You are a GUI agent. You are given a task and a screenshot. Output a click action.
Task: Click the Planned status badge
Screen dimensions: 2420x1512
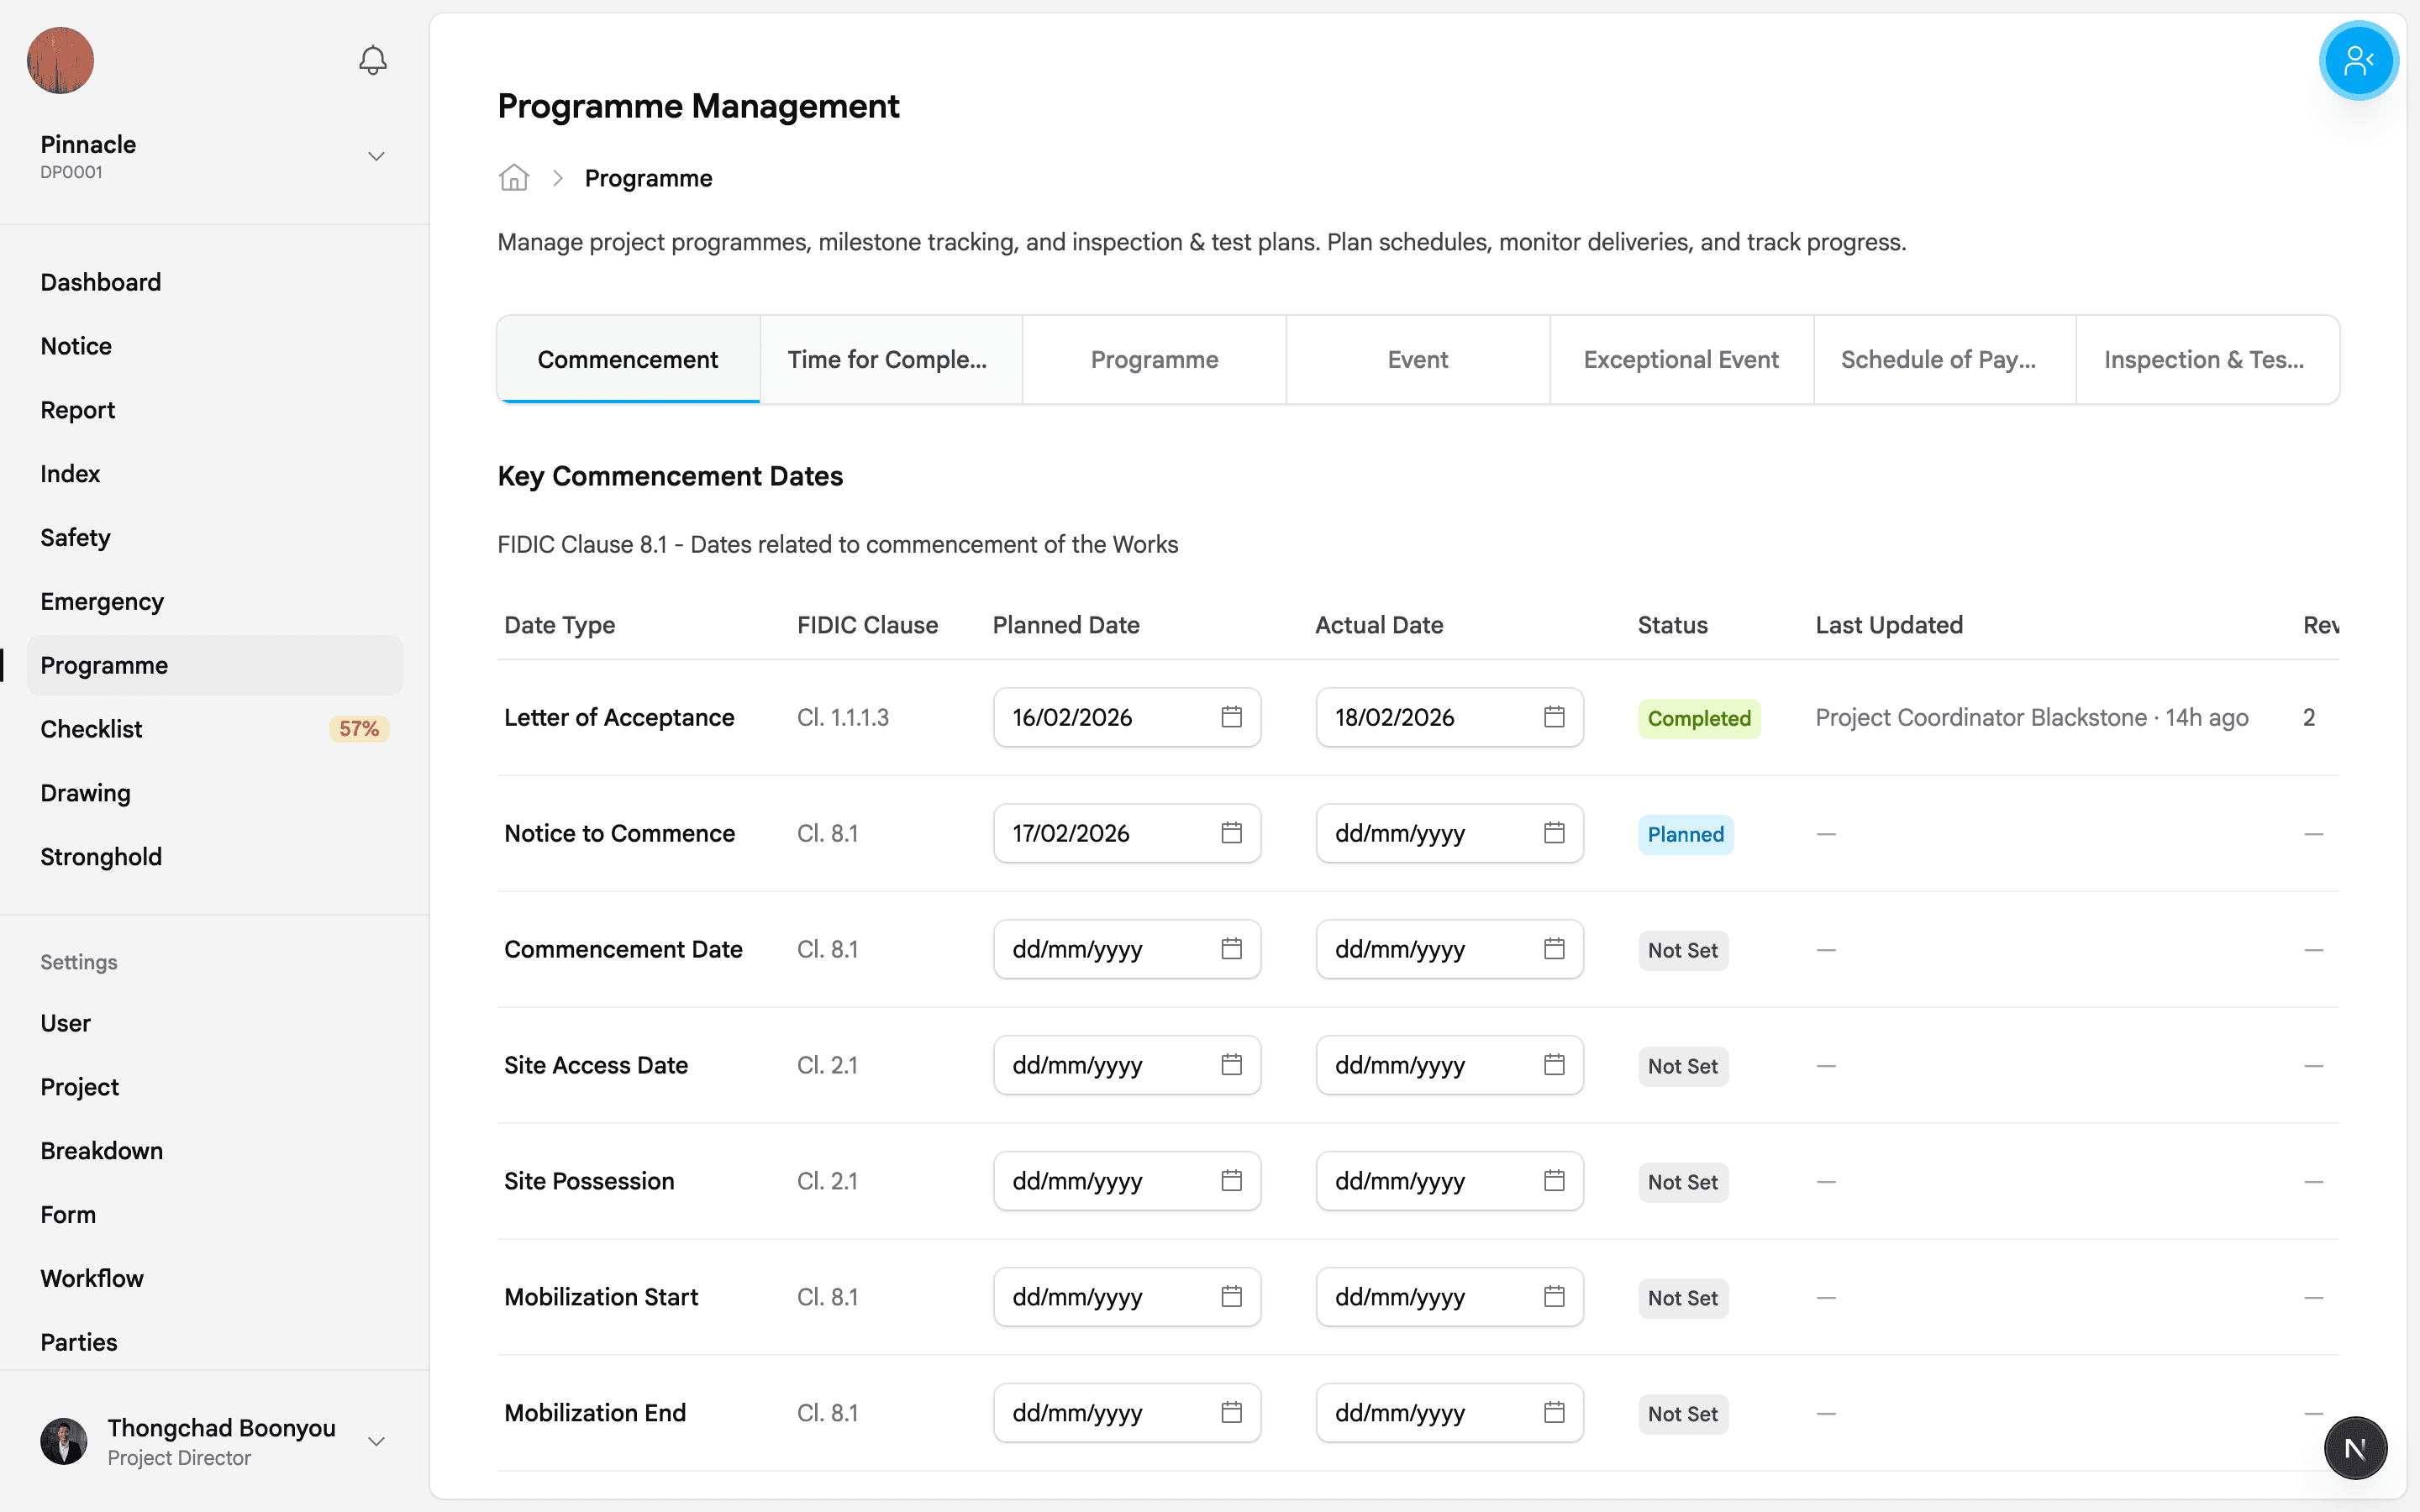[x=1685, y=834]
